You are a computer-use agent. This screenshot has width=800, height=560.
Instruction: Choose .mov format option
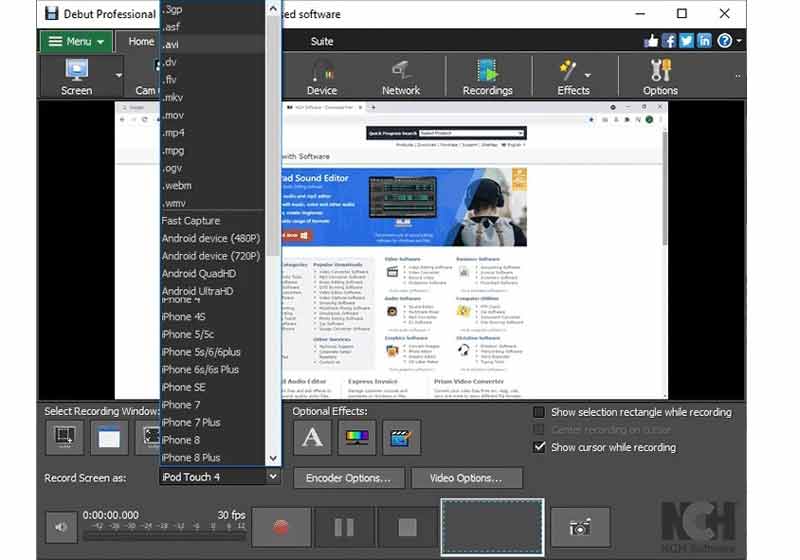[213, 115]
